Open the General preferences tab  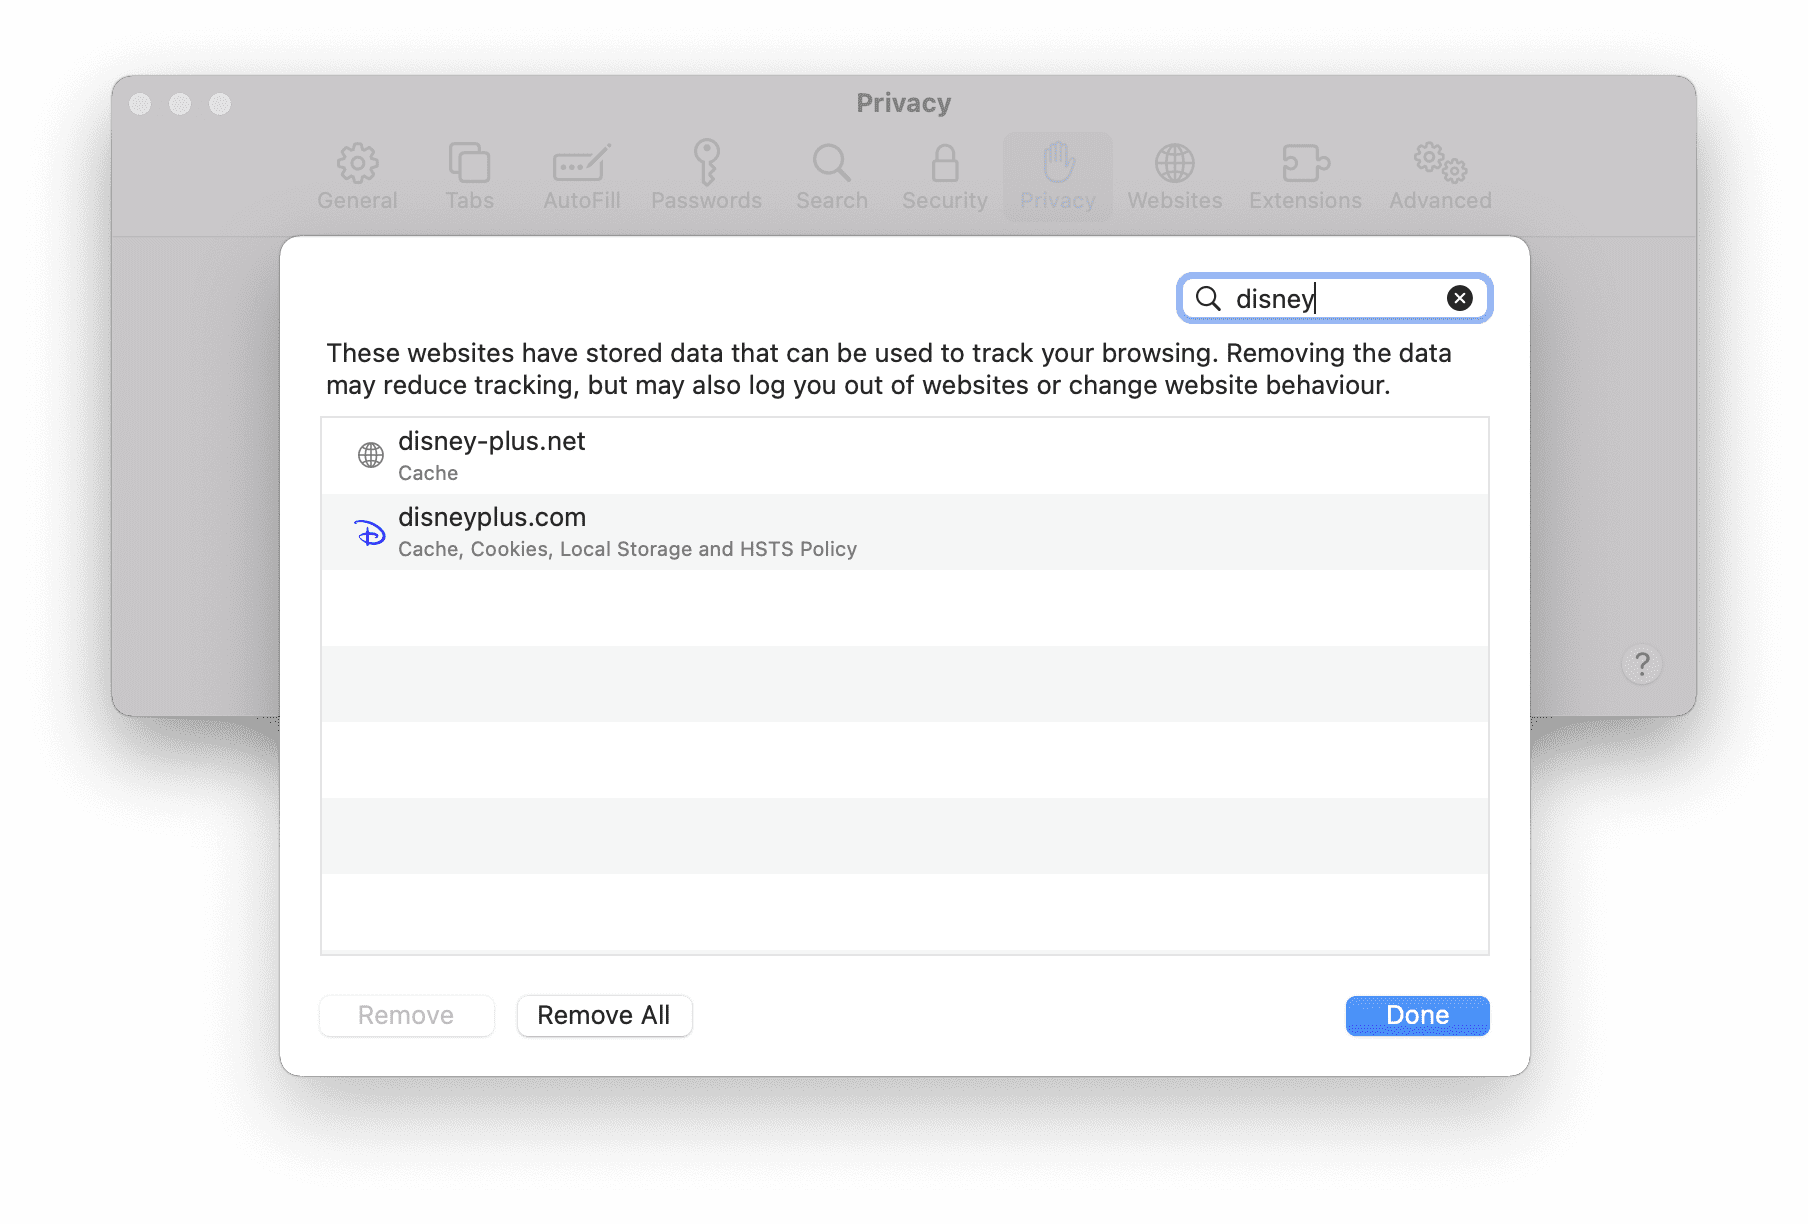pyautogui.click(x=357, y=177)
